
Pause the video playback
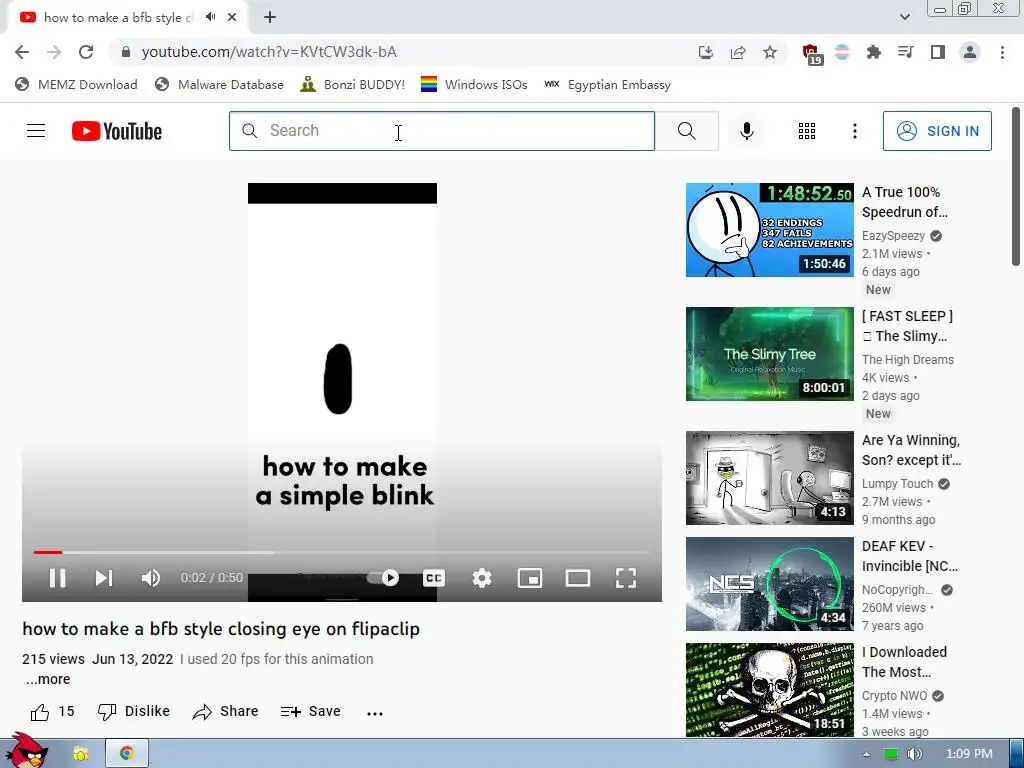pyautogui.click(x=57, y=578)
